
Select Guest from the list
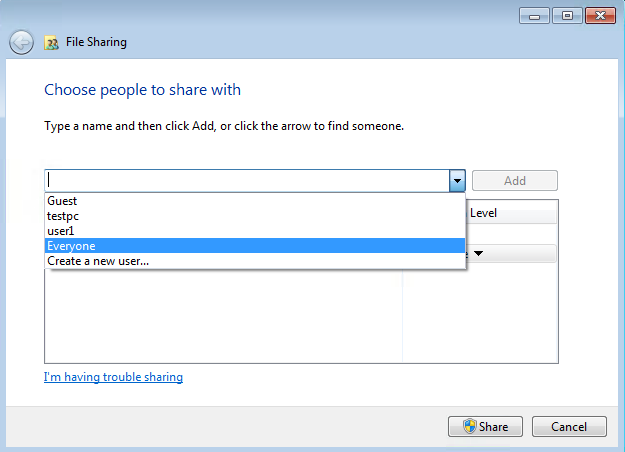click(x=255, y=201)
